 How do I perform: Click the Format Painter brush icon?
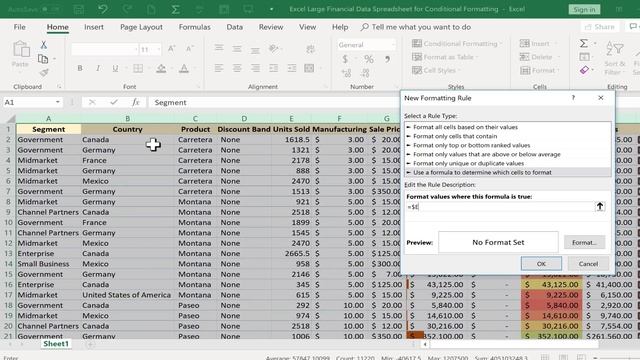(x=44, y=73)
